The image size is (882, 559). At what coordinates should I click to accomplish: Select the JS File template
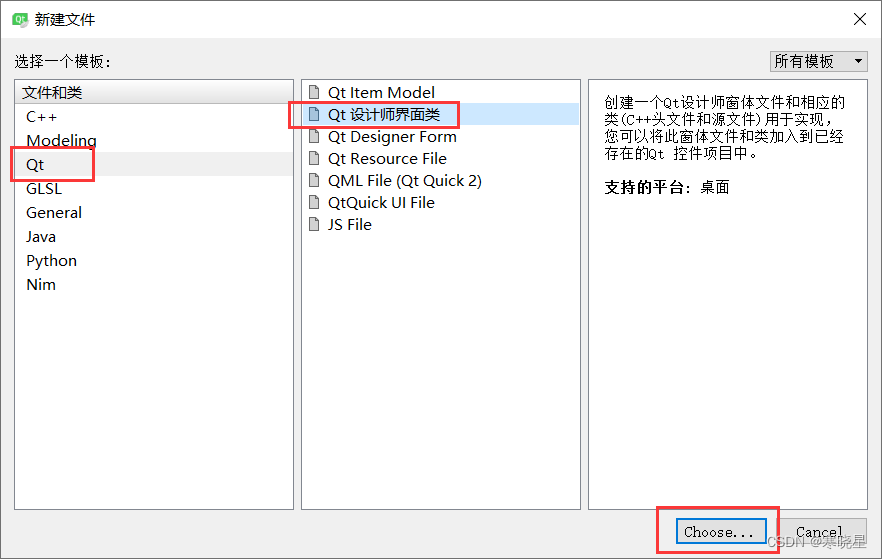(441, 224)
